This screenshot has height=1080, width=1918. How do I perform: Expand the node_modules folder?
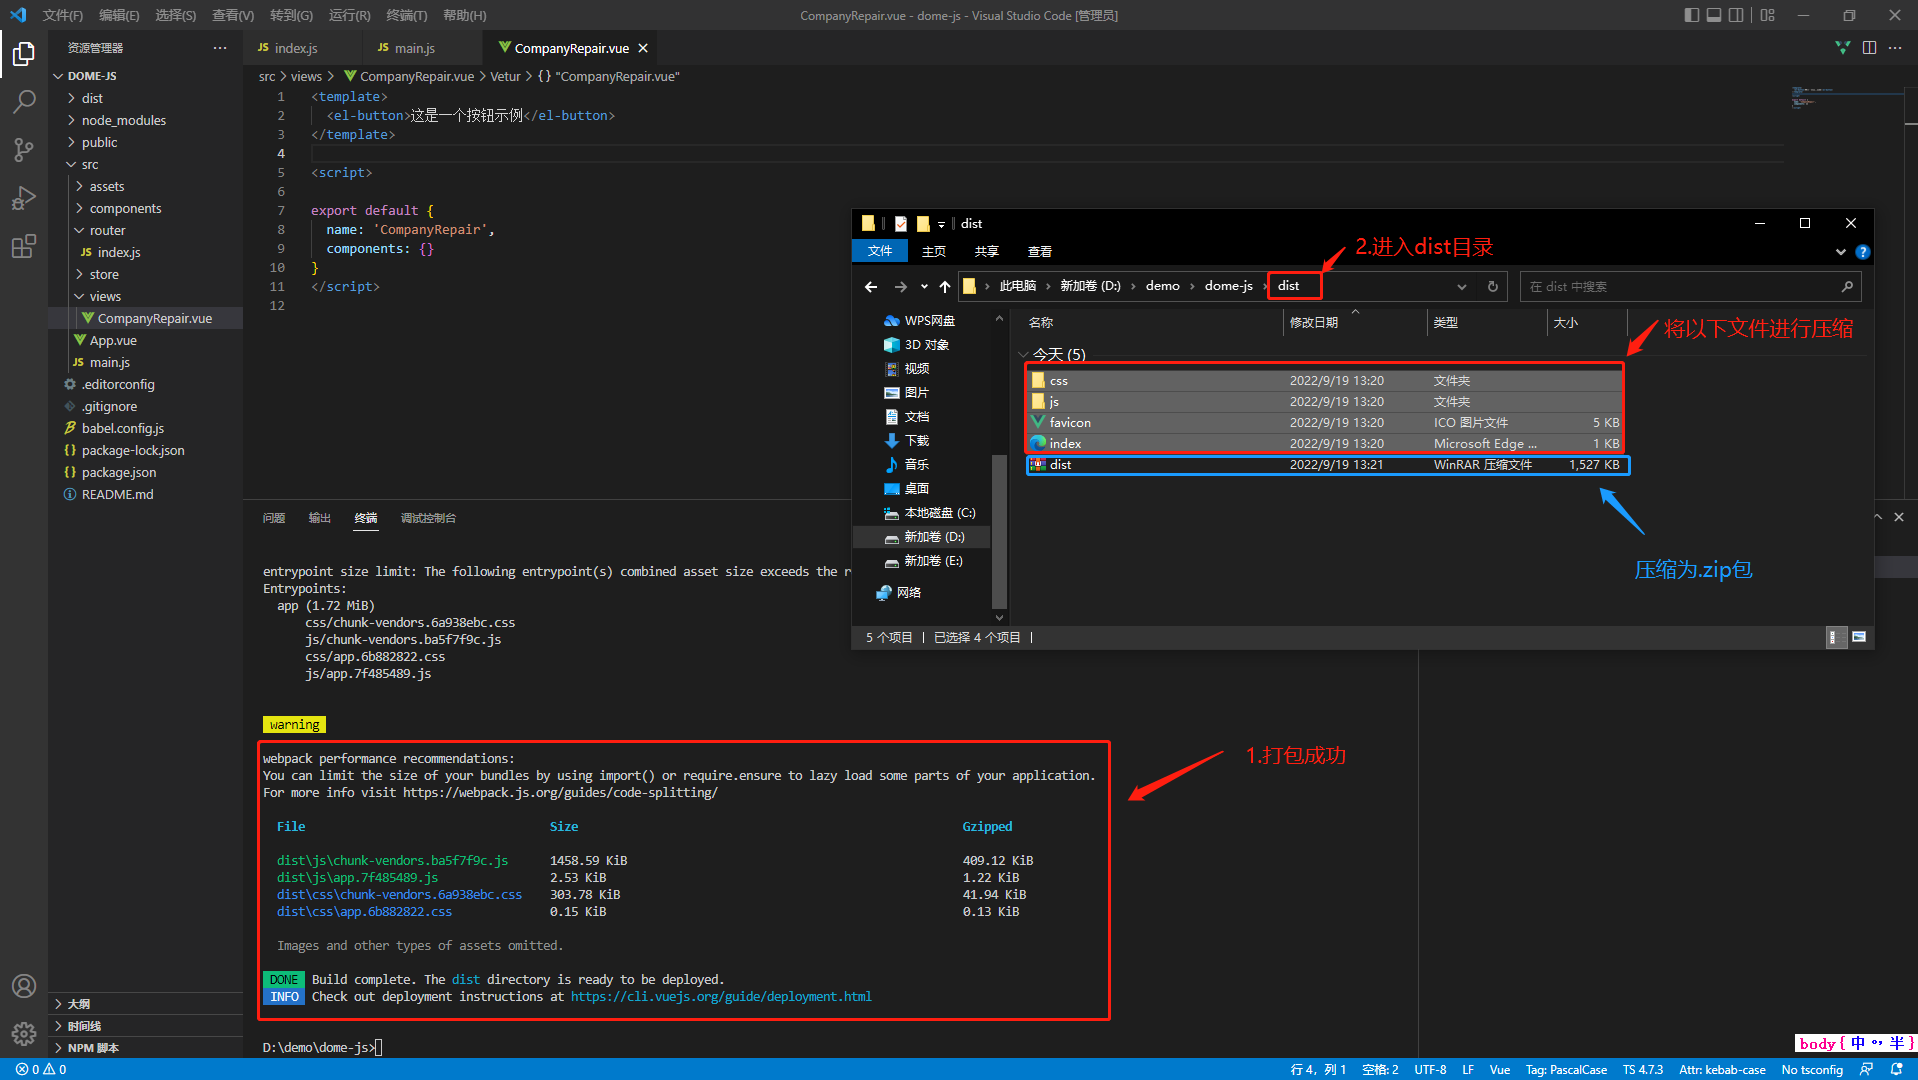(x=124, y=120)
